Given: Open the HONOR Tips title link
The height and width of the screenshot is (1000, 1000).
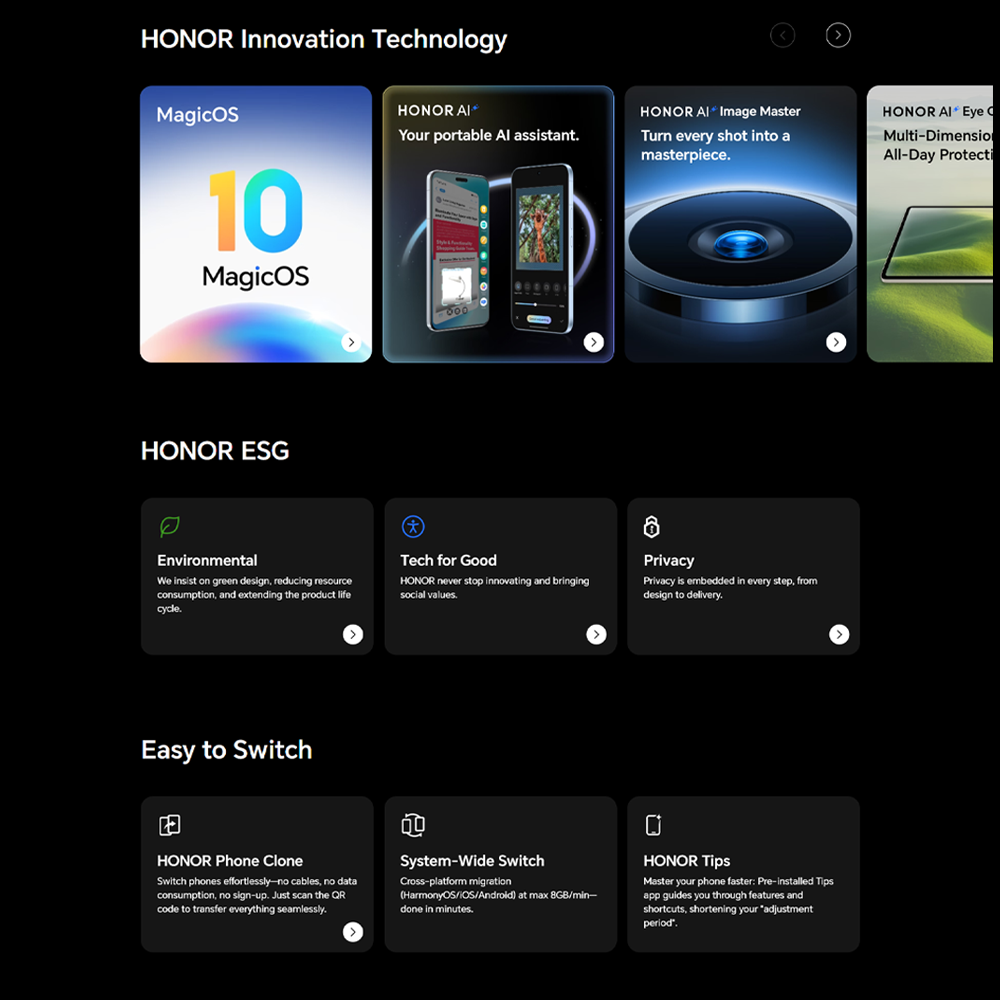Looking at the screenshot, I should (686, 861).
